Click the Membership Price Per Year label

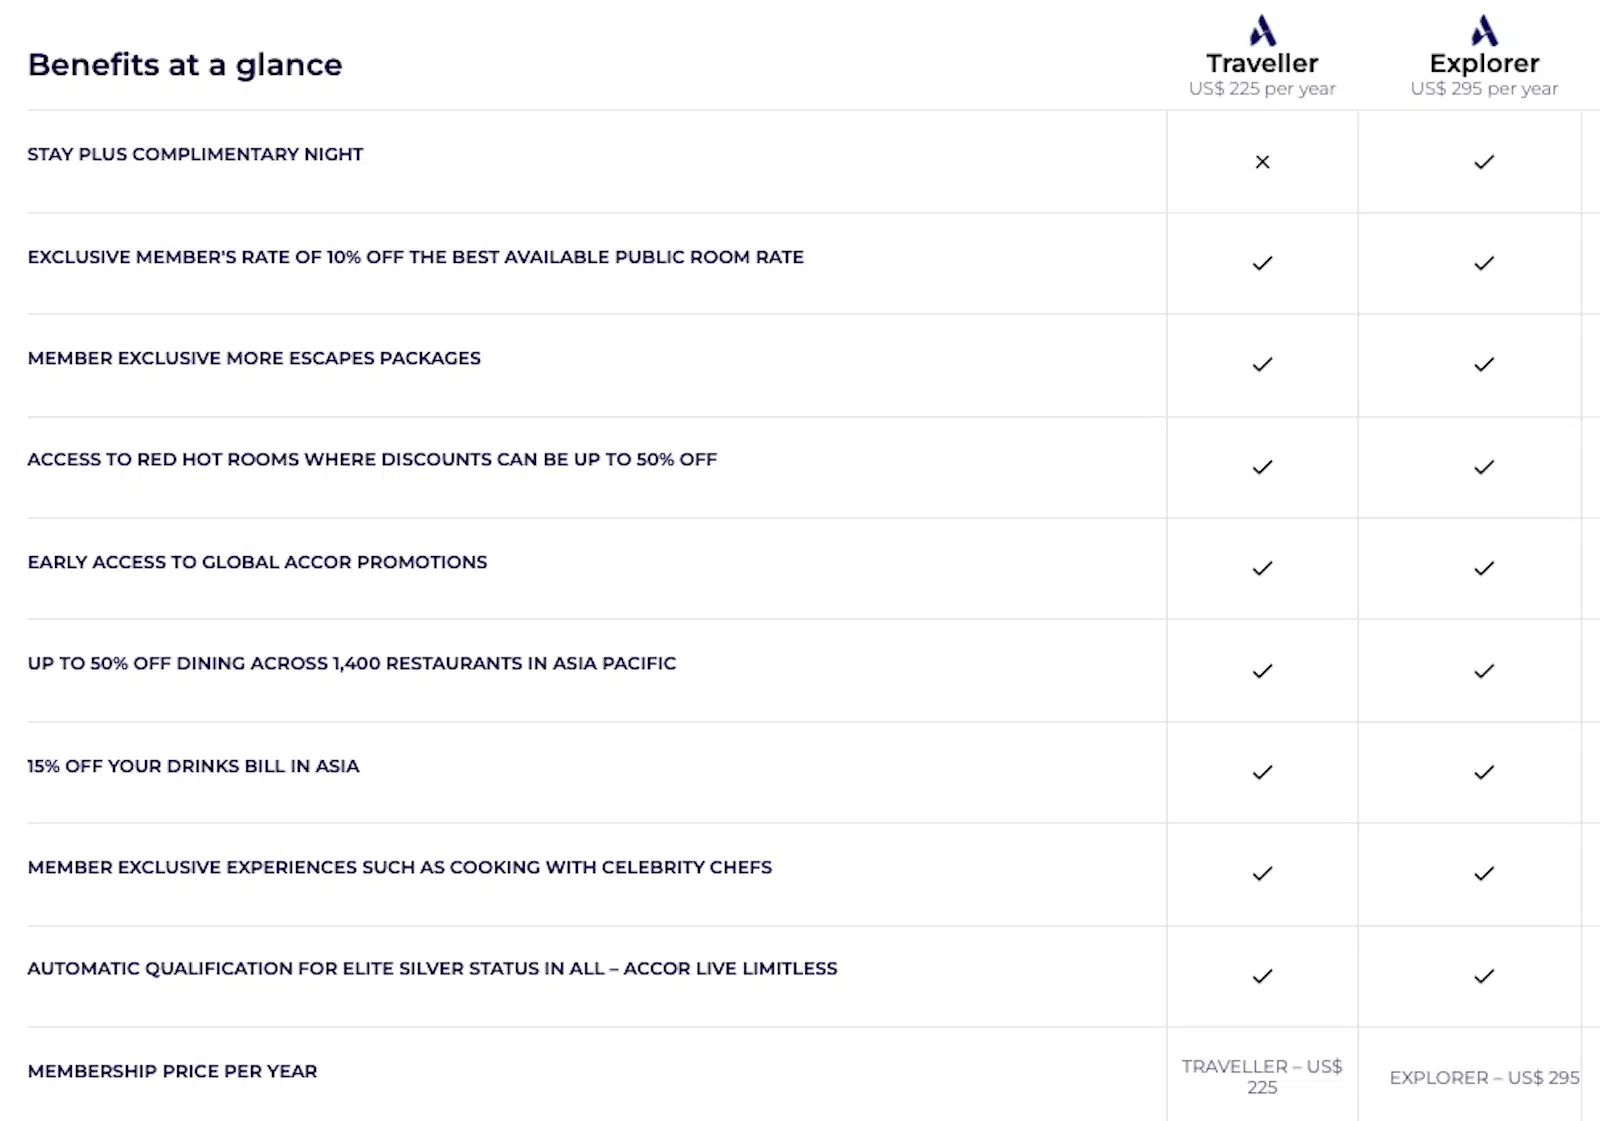tap(172, 1071)
